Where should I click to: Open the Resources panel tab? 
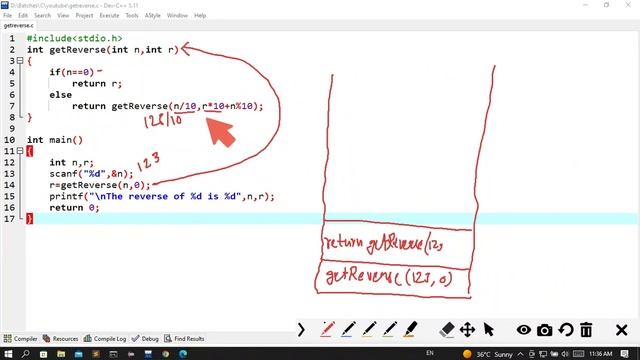click(x=60, y=339)
